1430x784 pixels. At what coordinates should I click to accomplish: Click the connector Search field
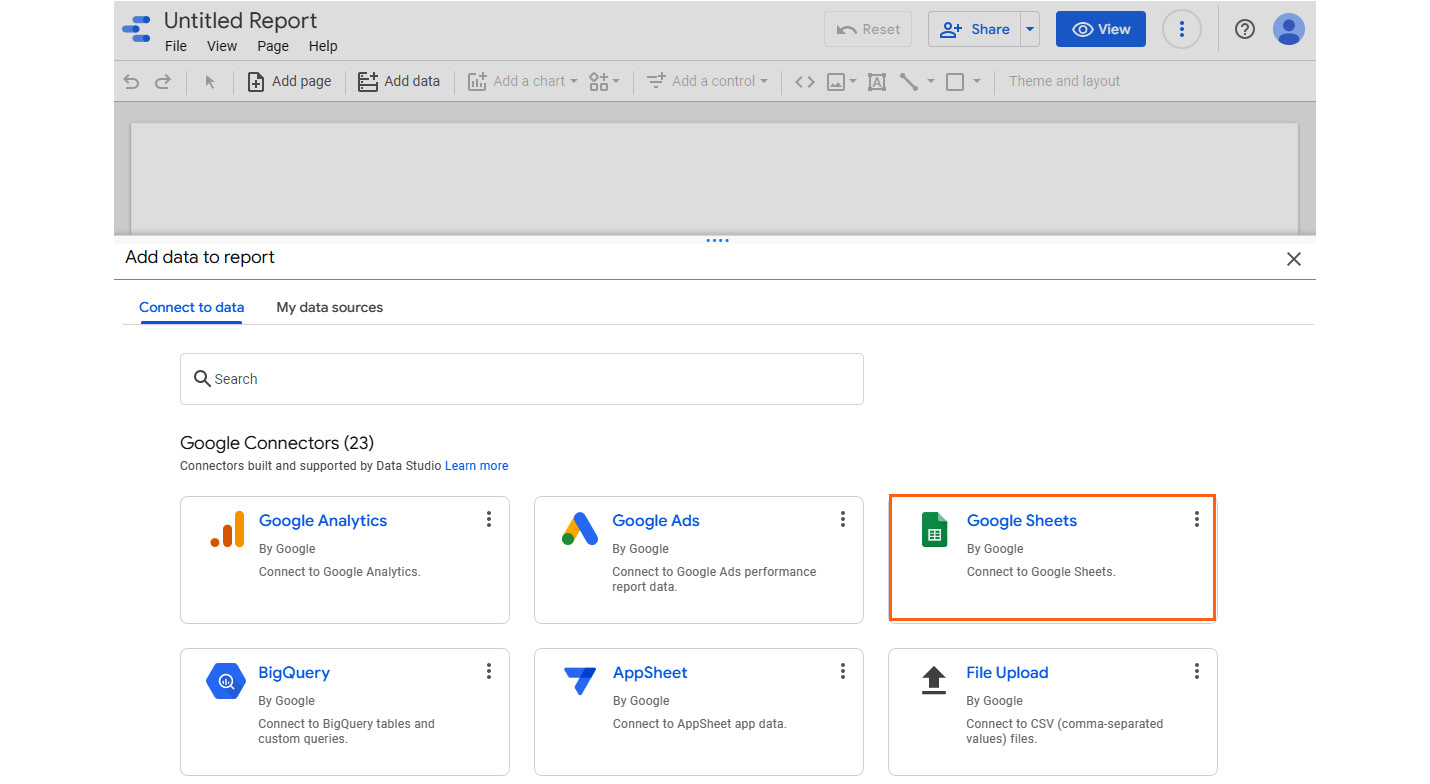coord(522,379)
